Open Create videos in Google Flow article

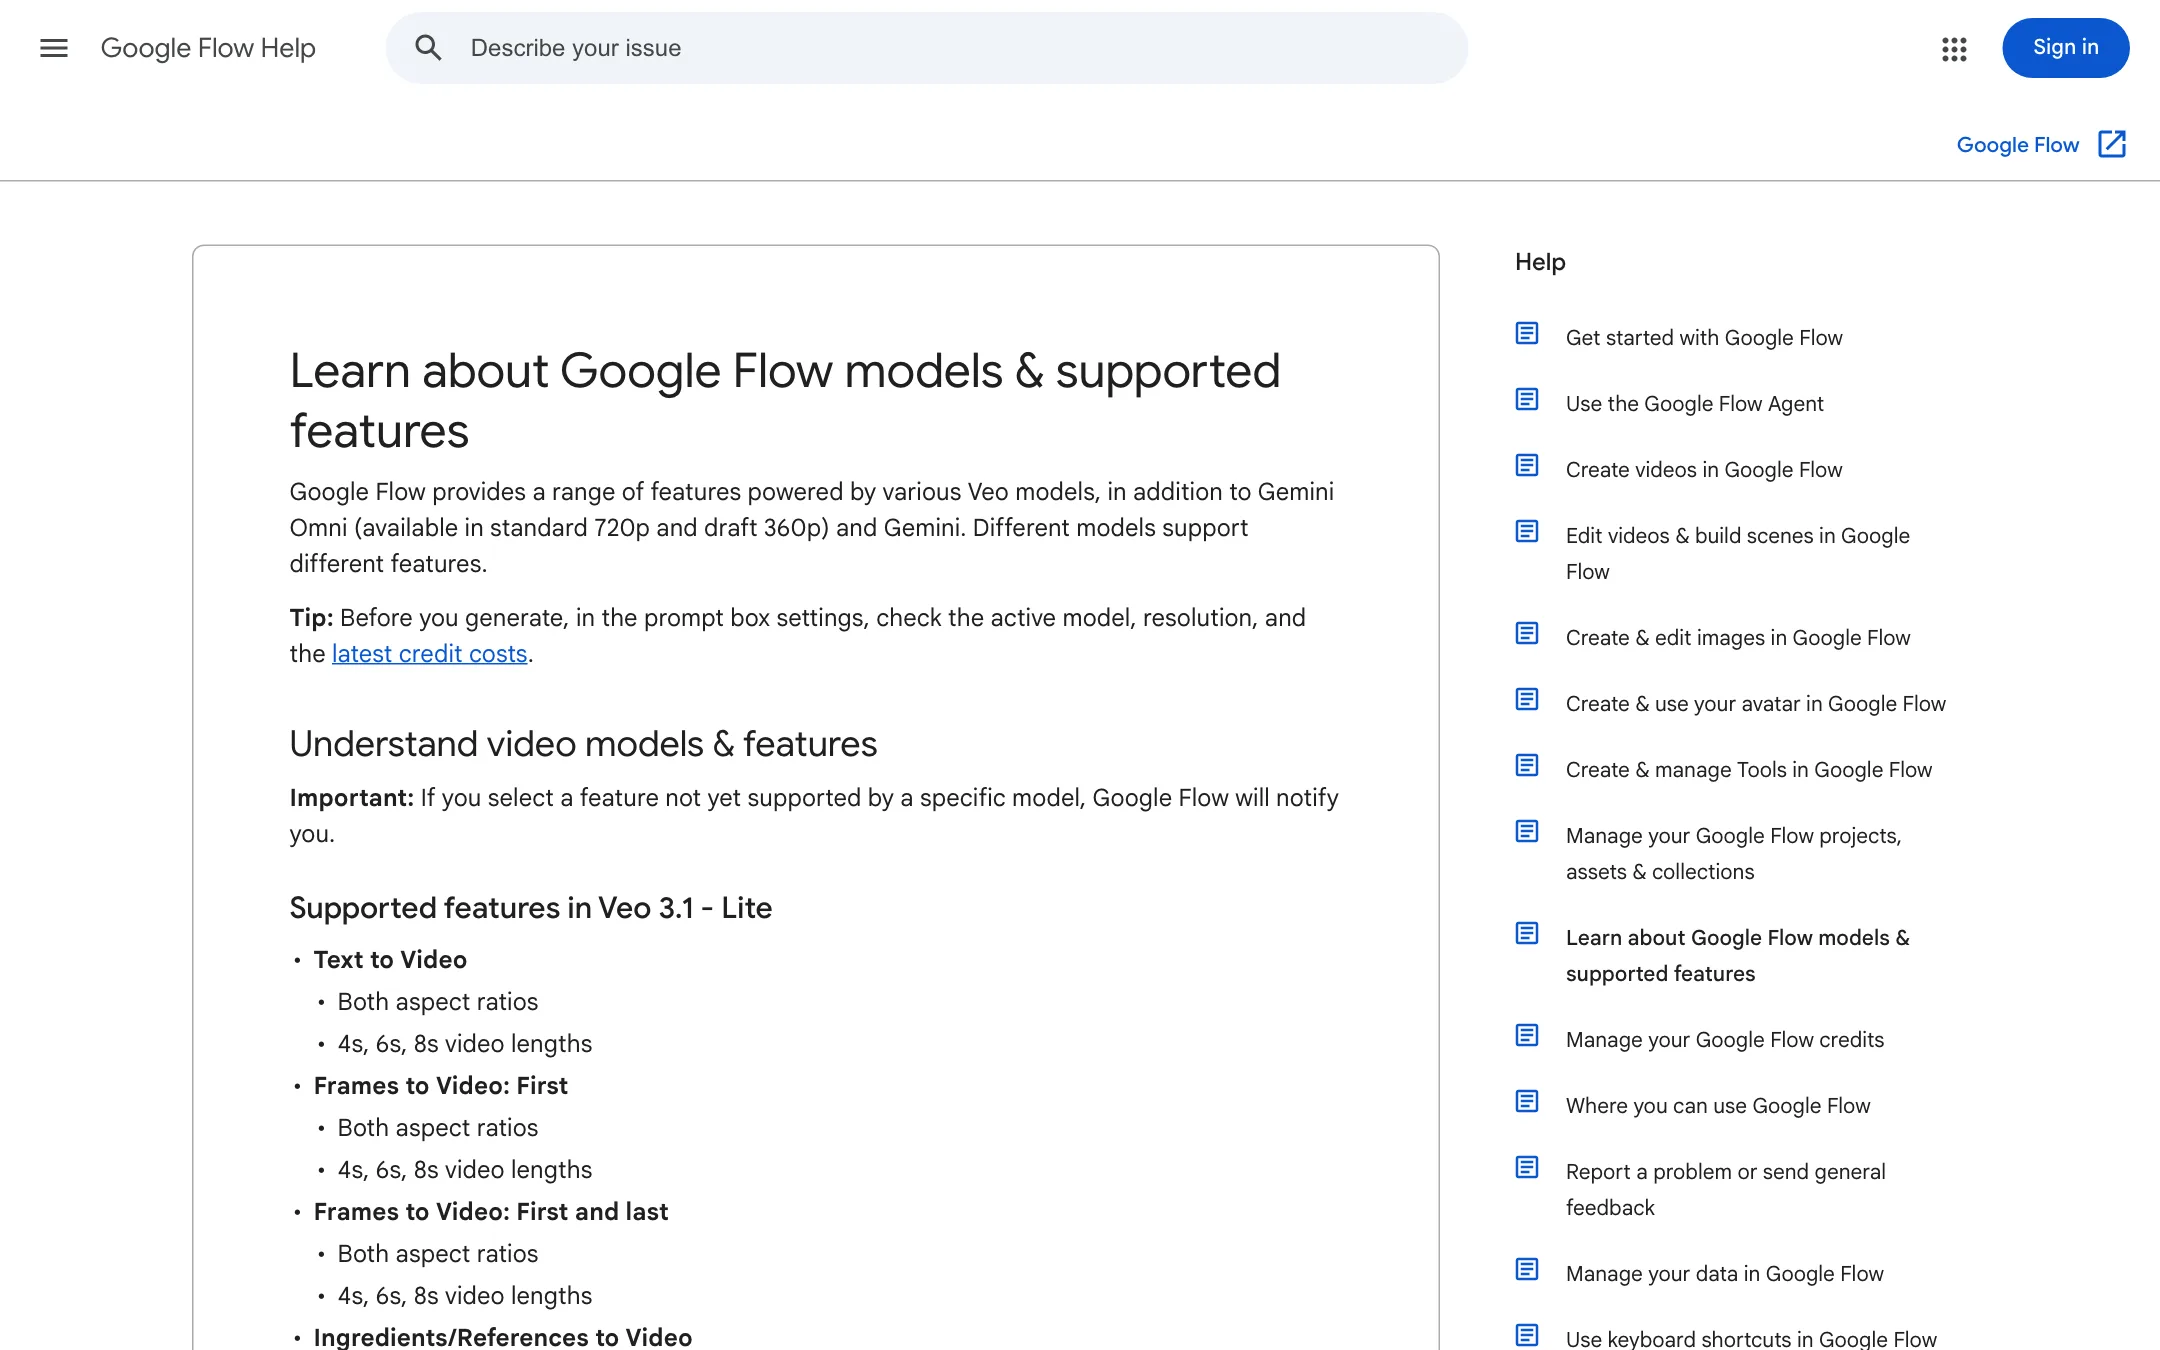click(1704, 470)
